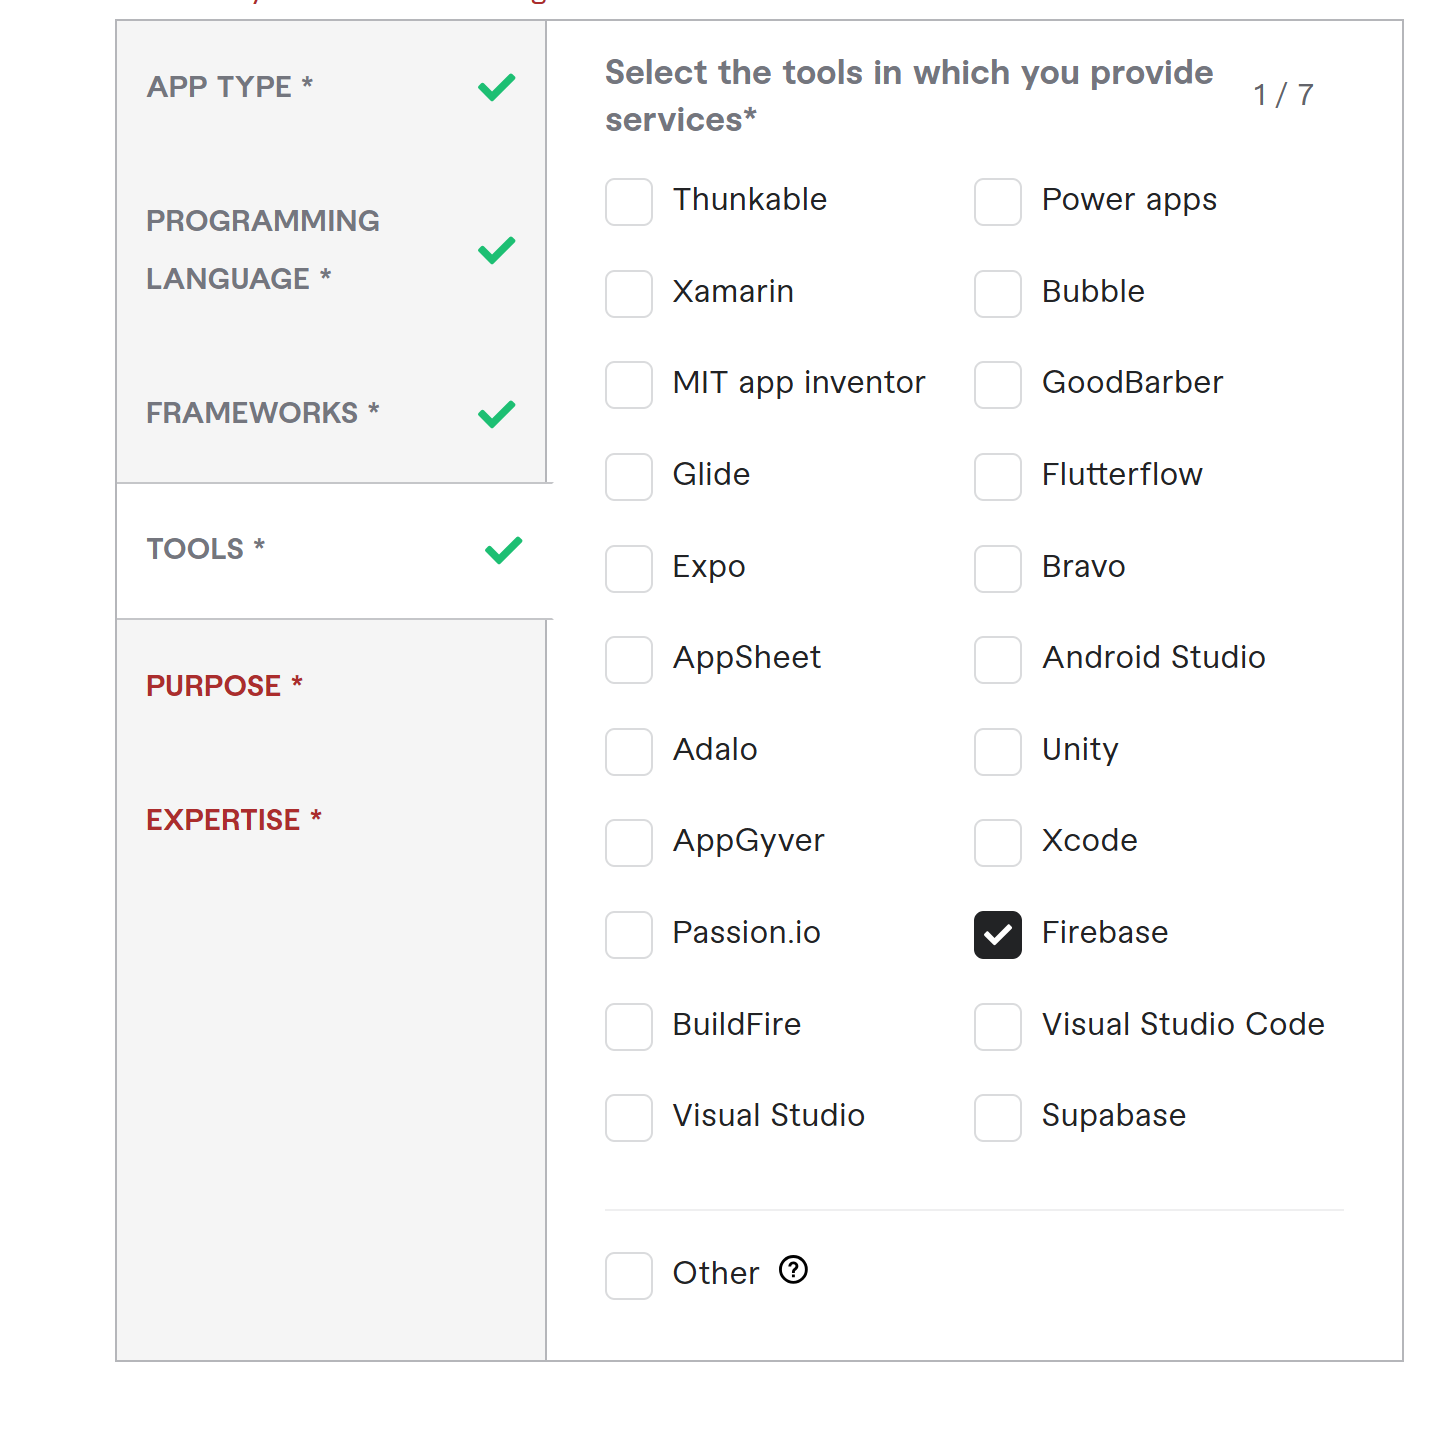This screenshot has width=1429, height=1447.
Task: Tick the Android Studio checkbox
Action: [998, 660]
